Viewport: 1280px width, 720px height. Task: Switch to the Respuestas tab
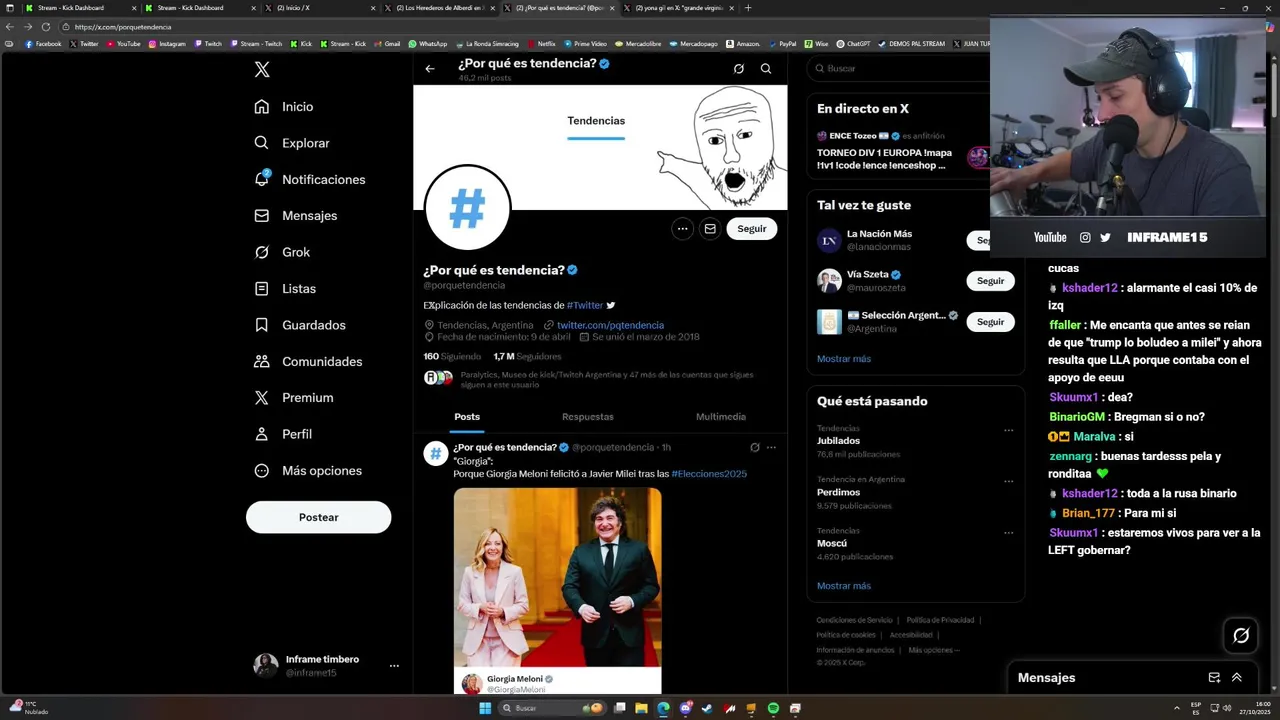pos(588,417)
